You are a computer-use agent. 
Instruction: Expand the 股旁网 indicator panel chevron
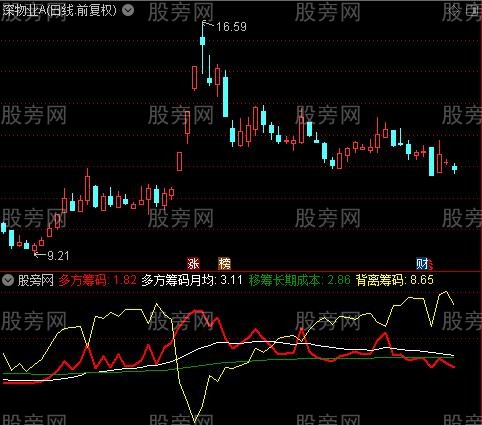8,280
